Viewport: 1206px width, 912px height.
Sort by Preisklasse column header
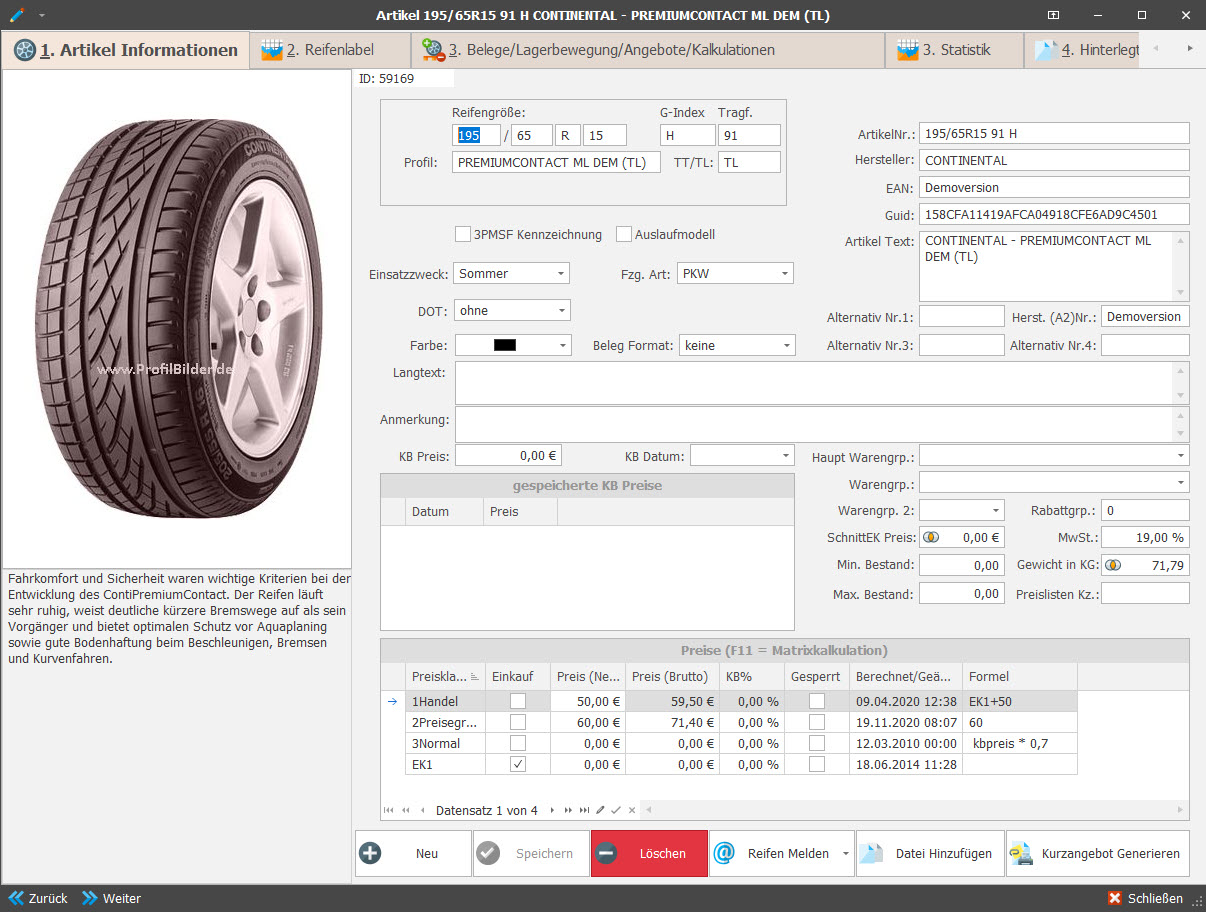pos(447,676)
